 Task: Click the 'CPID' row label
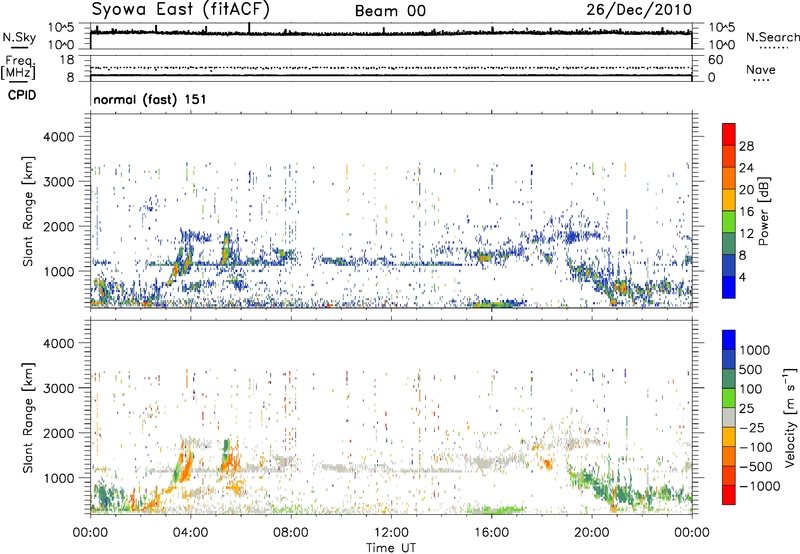(22, 95)
